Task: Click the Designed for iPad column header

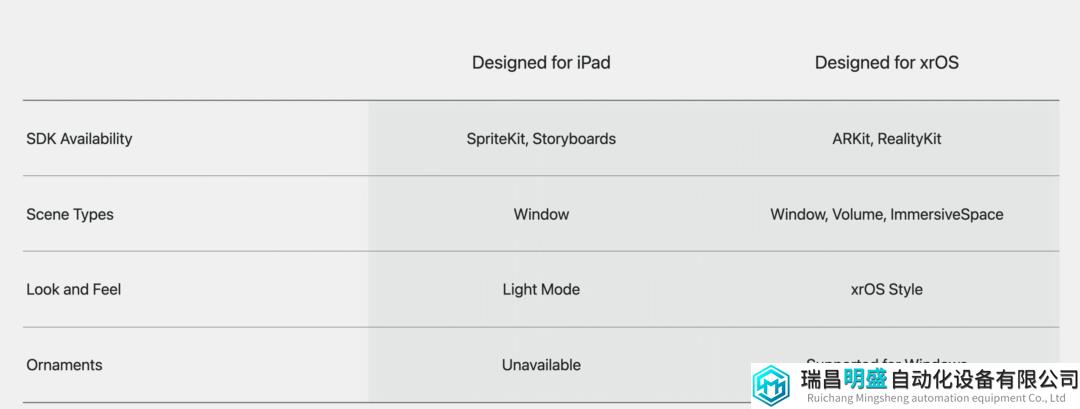Action: [541, 63]
